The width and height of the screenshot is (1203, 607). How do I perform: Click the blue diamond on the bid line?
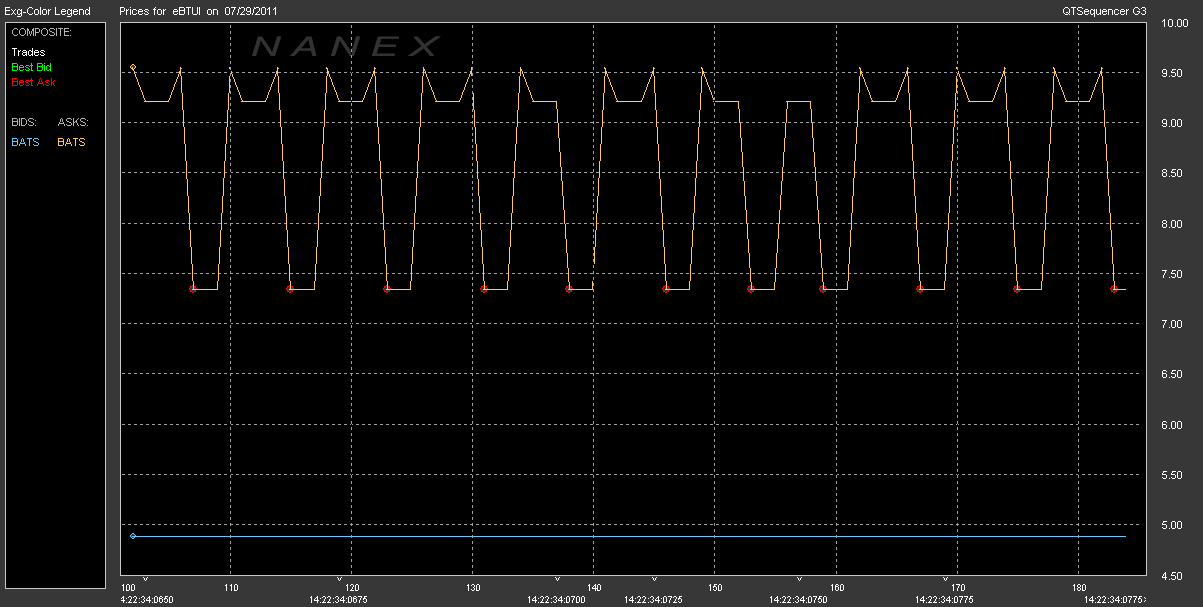[133, 536]
